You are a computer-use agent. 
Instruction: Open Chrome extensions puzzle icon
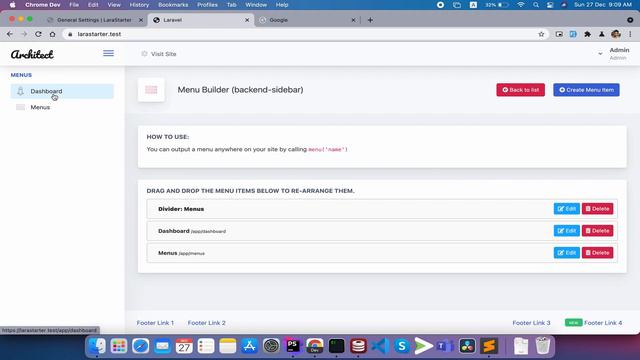coord(587,34)
